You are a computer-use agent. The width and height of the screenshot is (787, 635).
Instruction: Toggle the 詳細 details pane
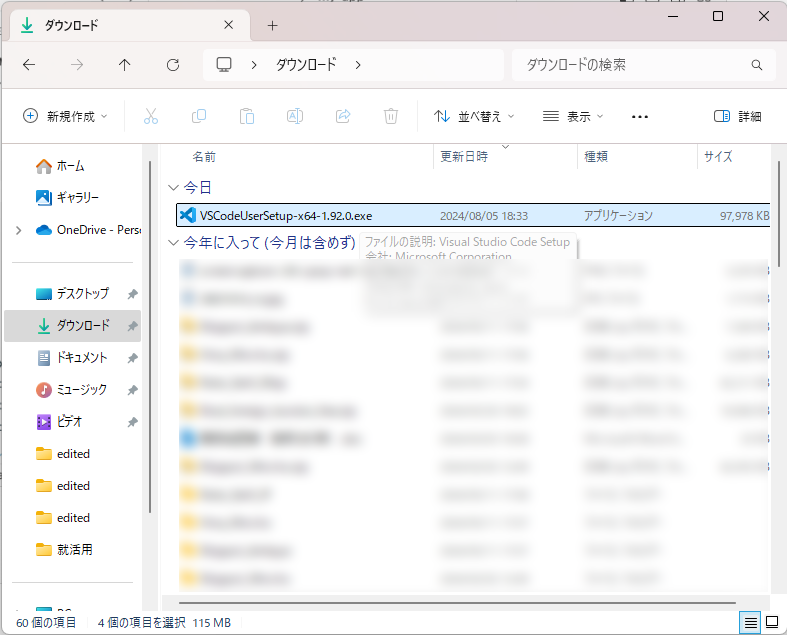[737, 116]
